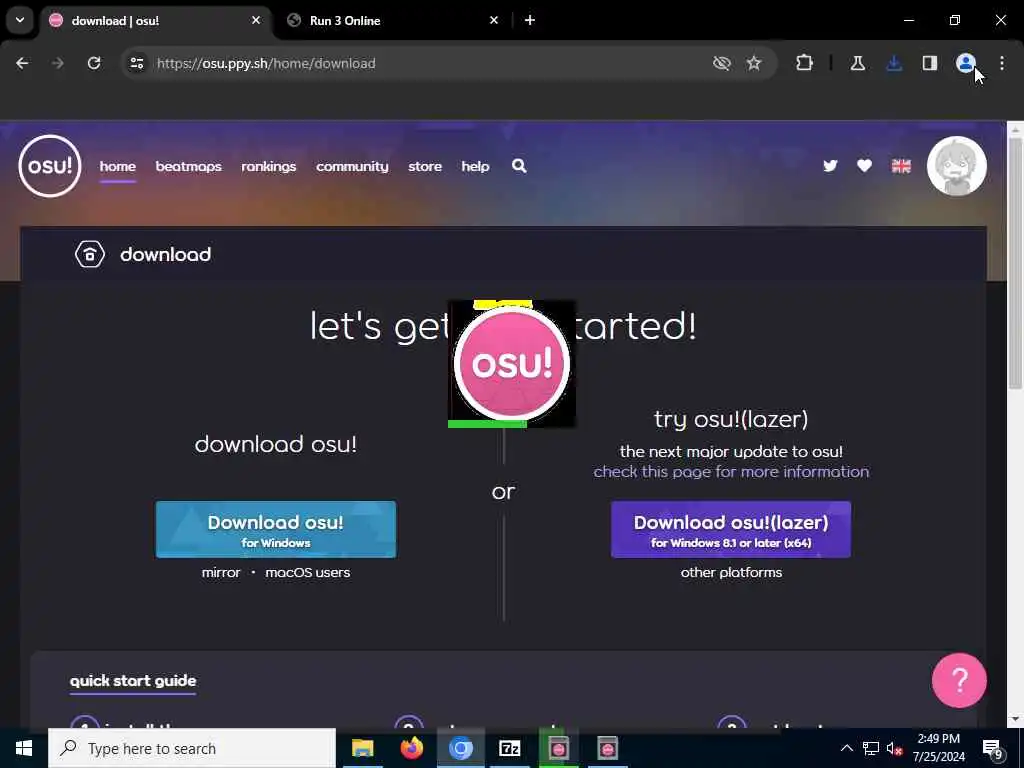Expand the tab search chevron dropdown

point(20,20)
